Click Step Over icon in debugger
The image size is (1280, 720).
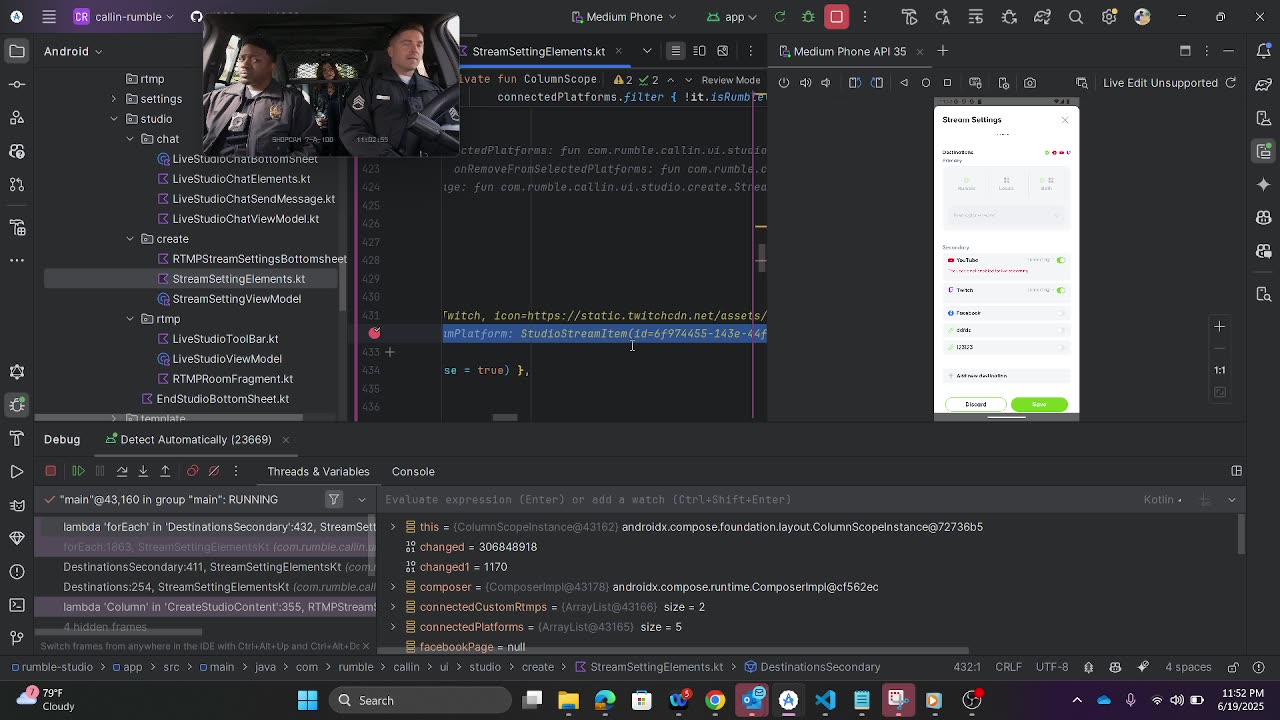(122, 471)
